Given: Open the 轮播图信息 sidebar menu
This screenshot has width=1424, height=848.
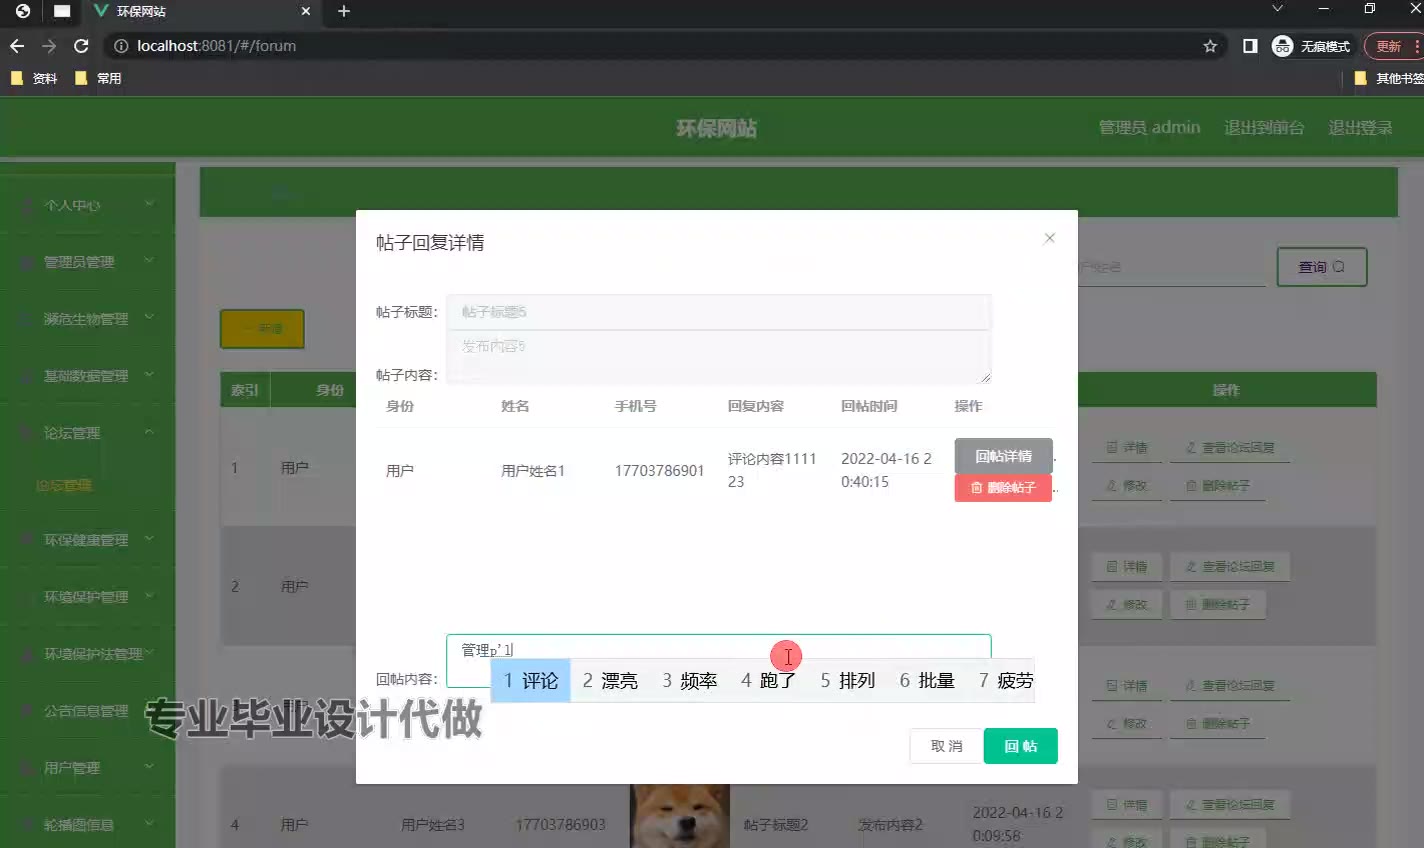Looking at the screenshot, I should (x=88, y=825).
